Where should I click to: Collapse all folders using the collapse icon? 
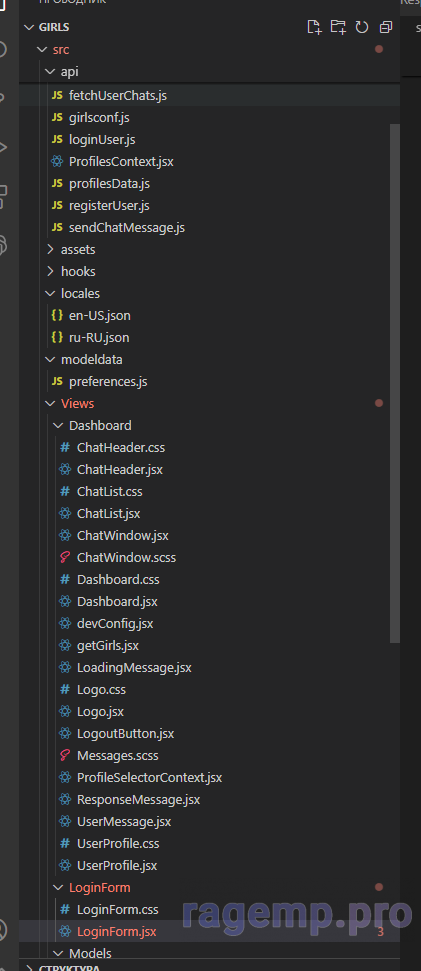point(386,27)
